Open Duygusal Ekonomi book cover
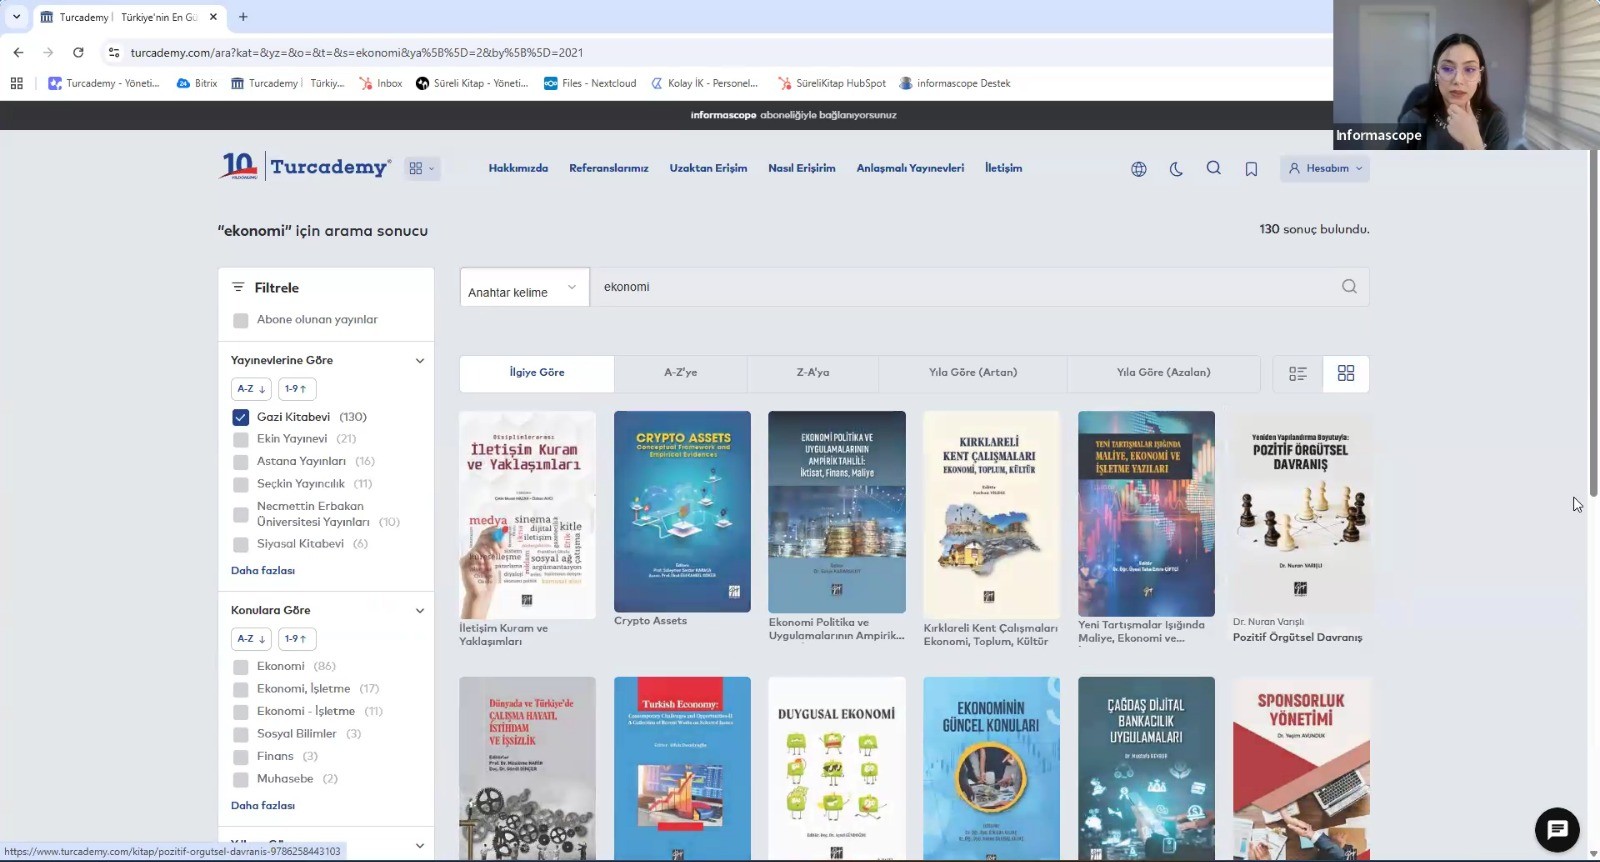Image resolution: width=1600 pixels, height=862 pixels. [837, 768]
